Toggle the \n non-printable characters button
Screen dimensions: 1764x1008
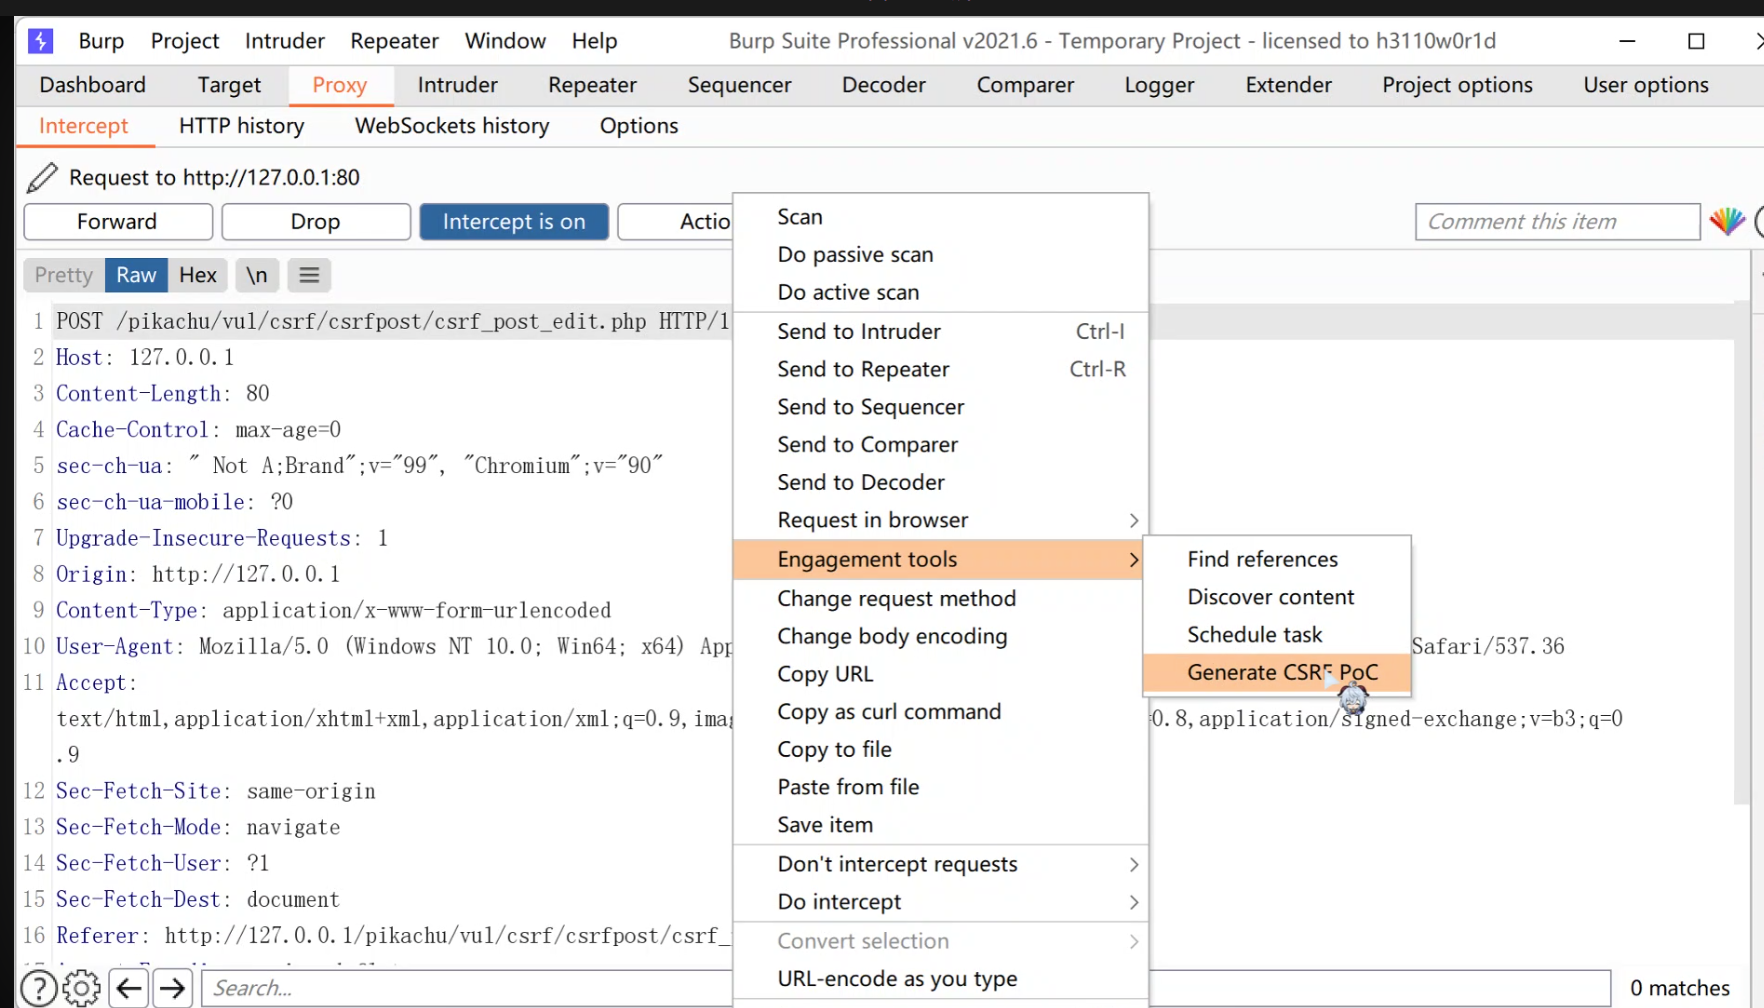257,275
